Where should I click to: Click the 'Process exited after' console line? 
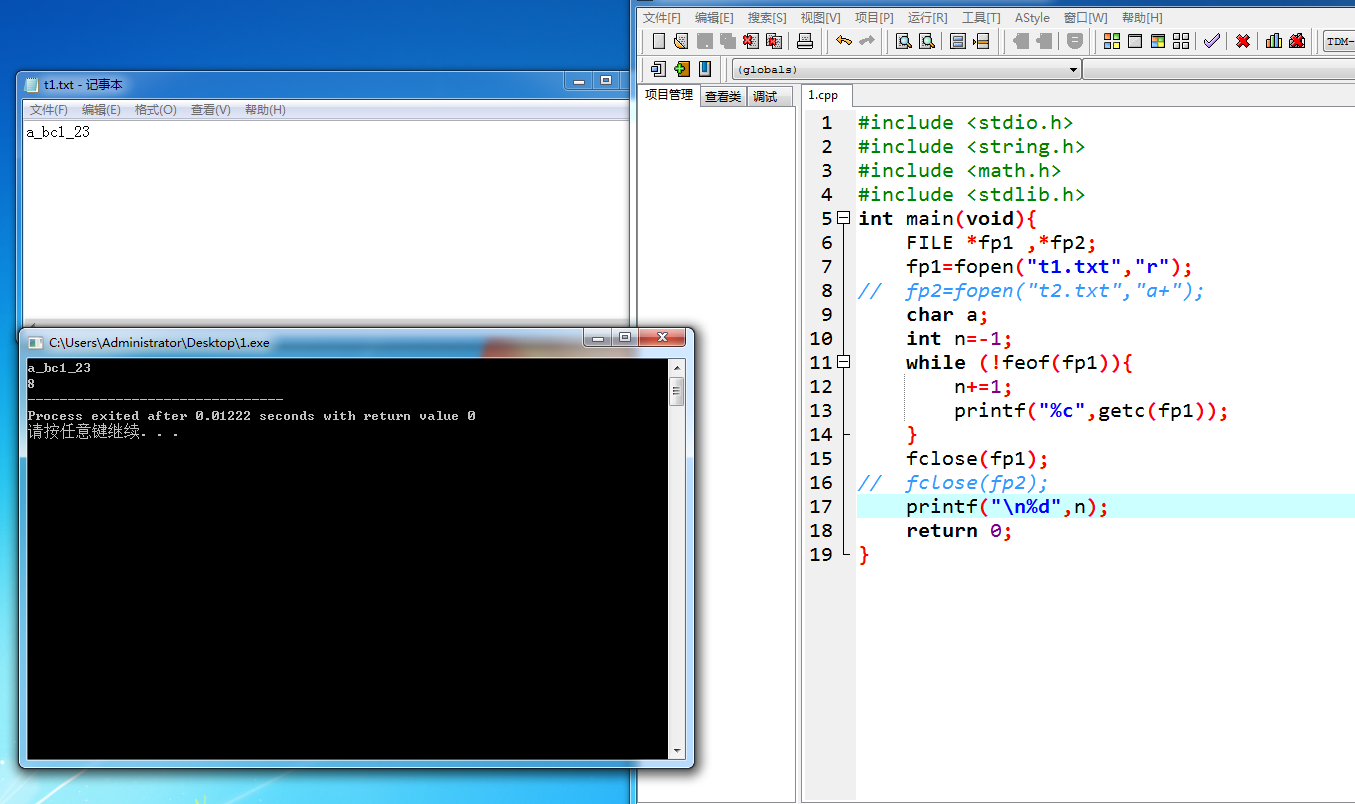coord(252,416)
